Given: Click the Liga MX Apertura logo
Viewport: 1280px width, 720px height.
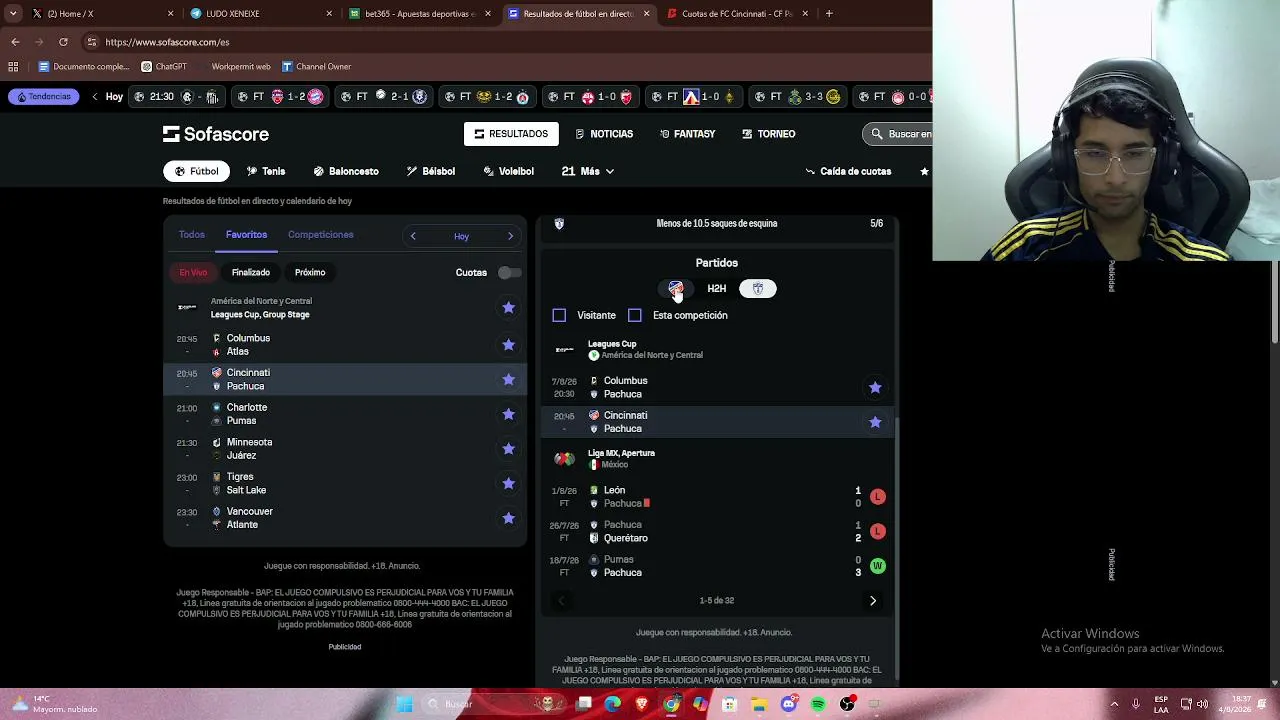Looking at the screenshot, I should pyautogui.click(x=565, y=459).
